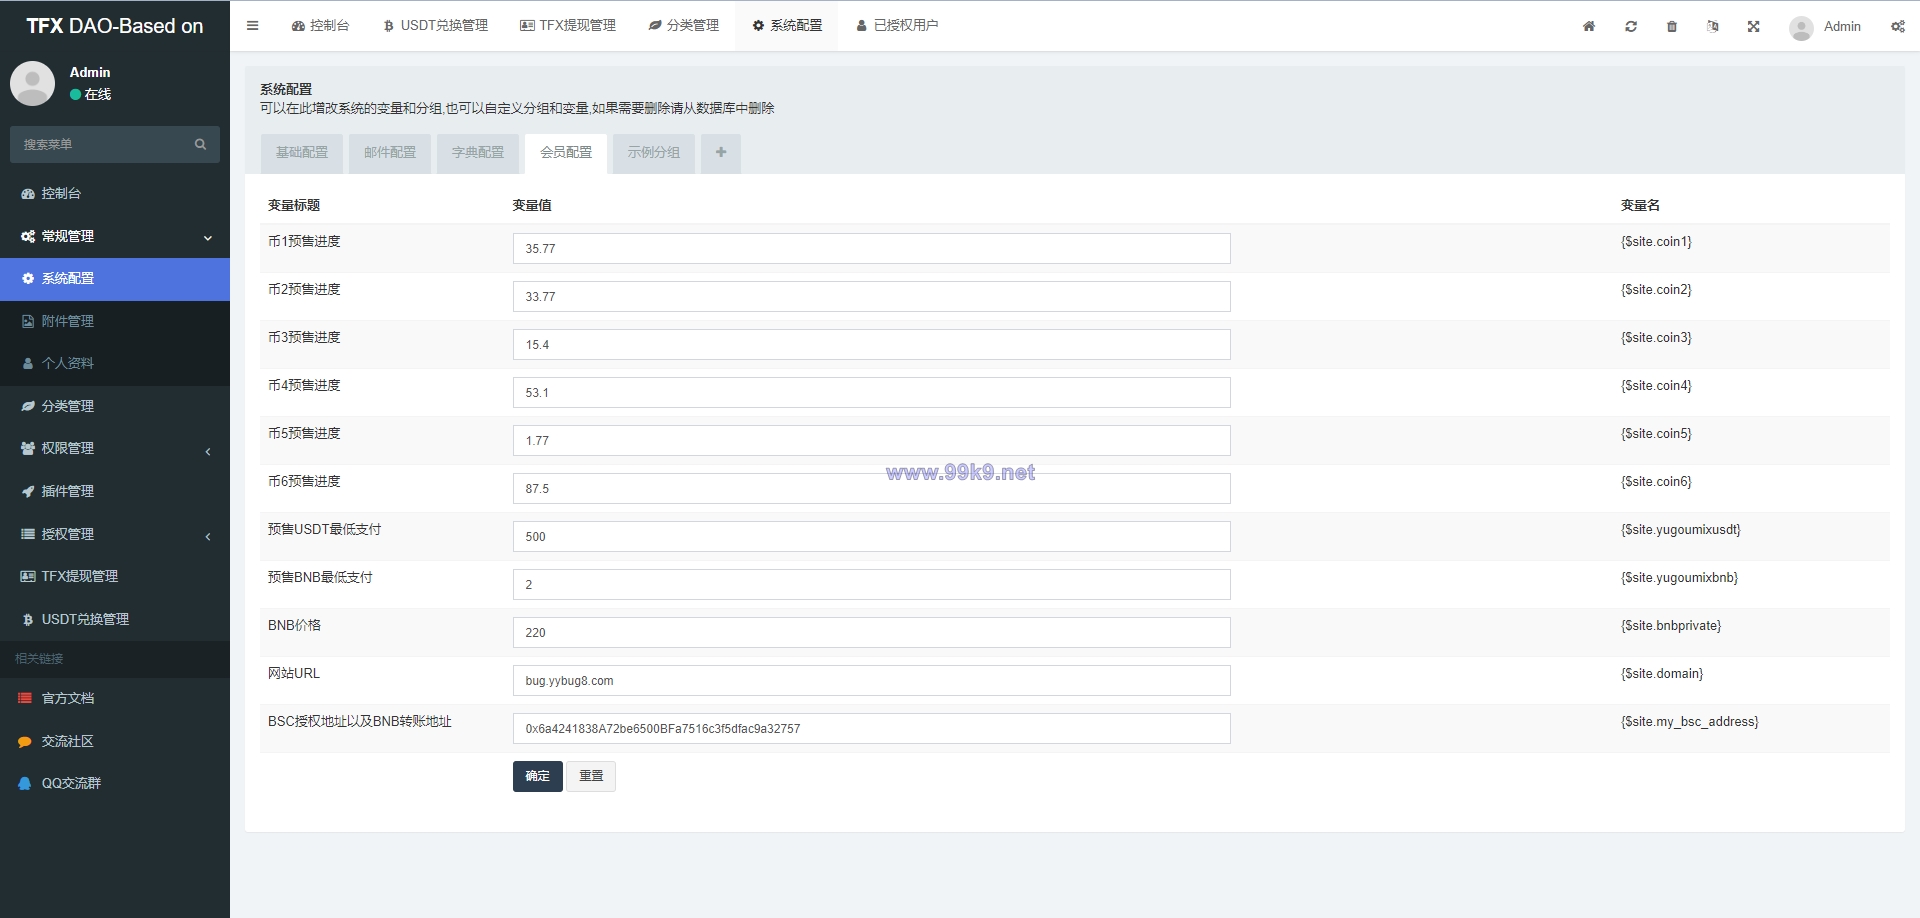Image resolution: width=1920 pixels, height=918 pixels.
Task: Click the {$site.bnbprivate} variable name
Action: [1671, 626]
